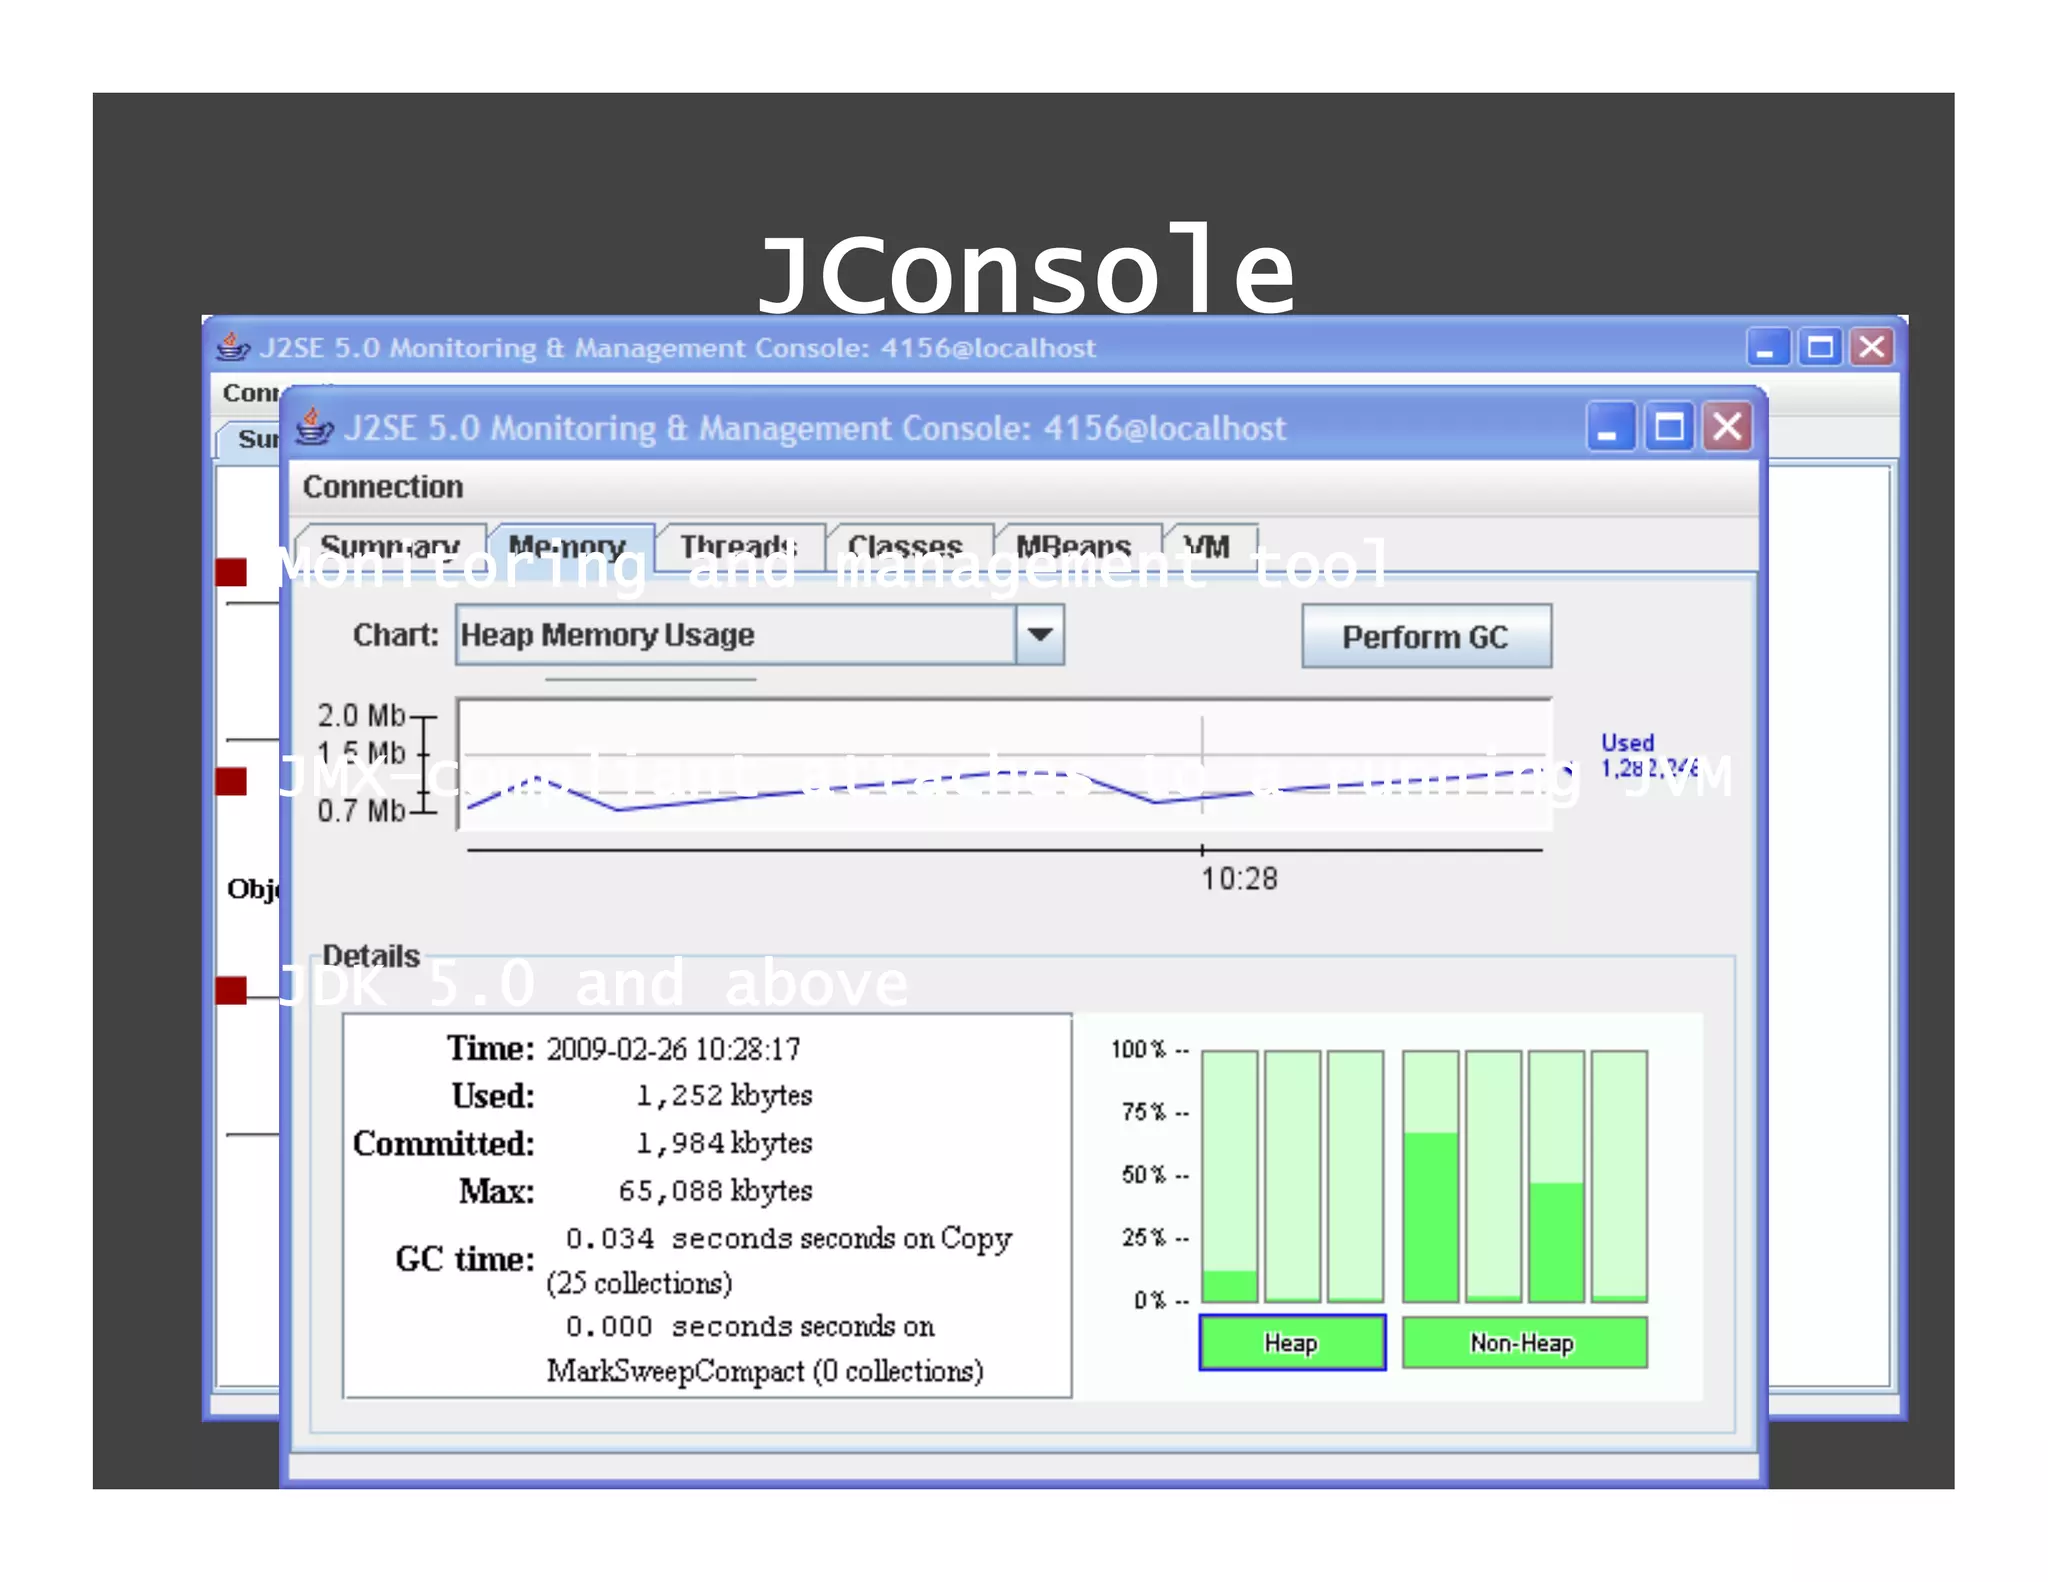
Task: Click the heap memory usage line chart
Action: pyautogui.click(x=1004, y=765)
